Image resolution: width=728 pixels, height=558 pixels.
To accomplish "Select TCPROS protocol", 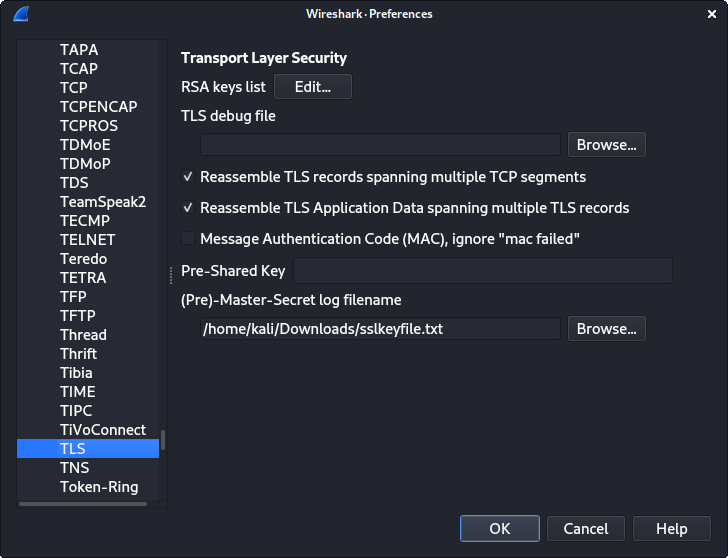I will pyautogui.click(x=88, y=126).
